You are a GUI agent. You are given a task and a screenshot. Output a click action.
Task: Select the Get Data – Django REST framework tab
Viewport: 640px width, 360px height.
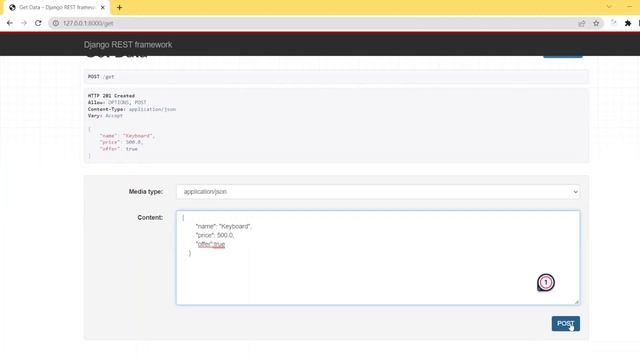[56, 7]
